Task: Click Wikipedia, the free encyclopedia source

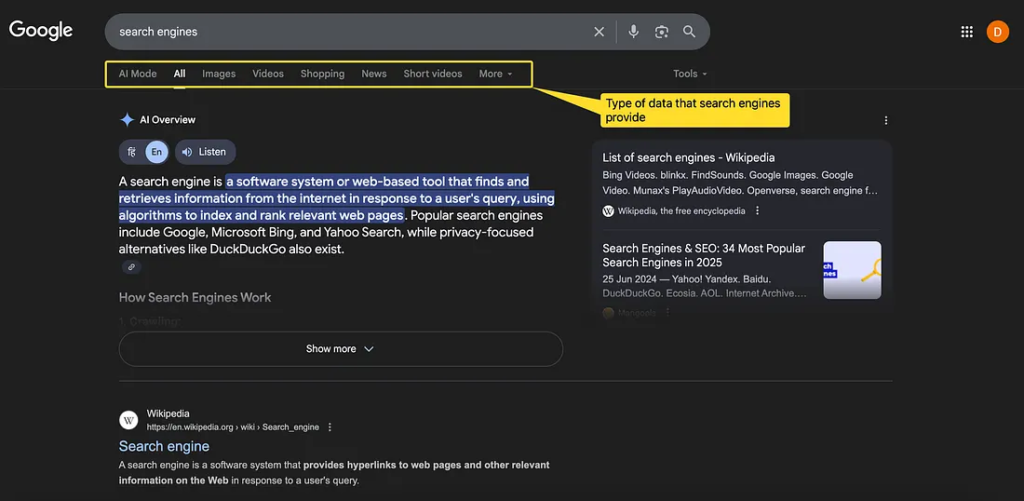Action: (681, 211)
